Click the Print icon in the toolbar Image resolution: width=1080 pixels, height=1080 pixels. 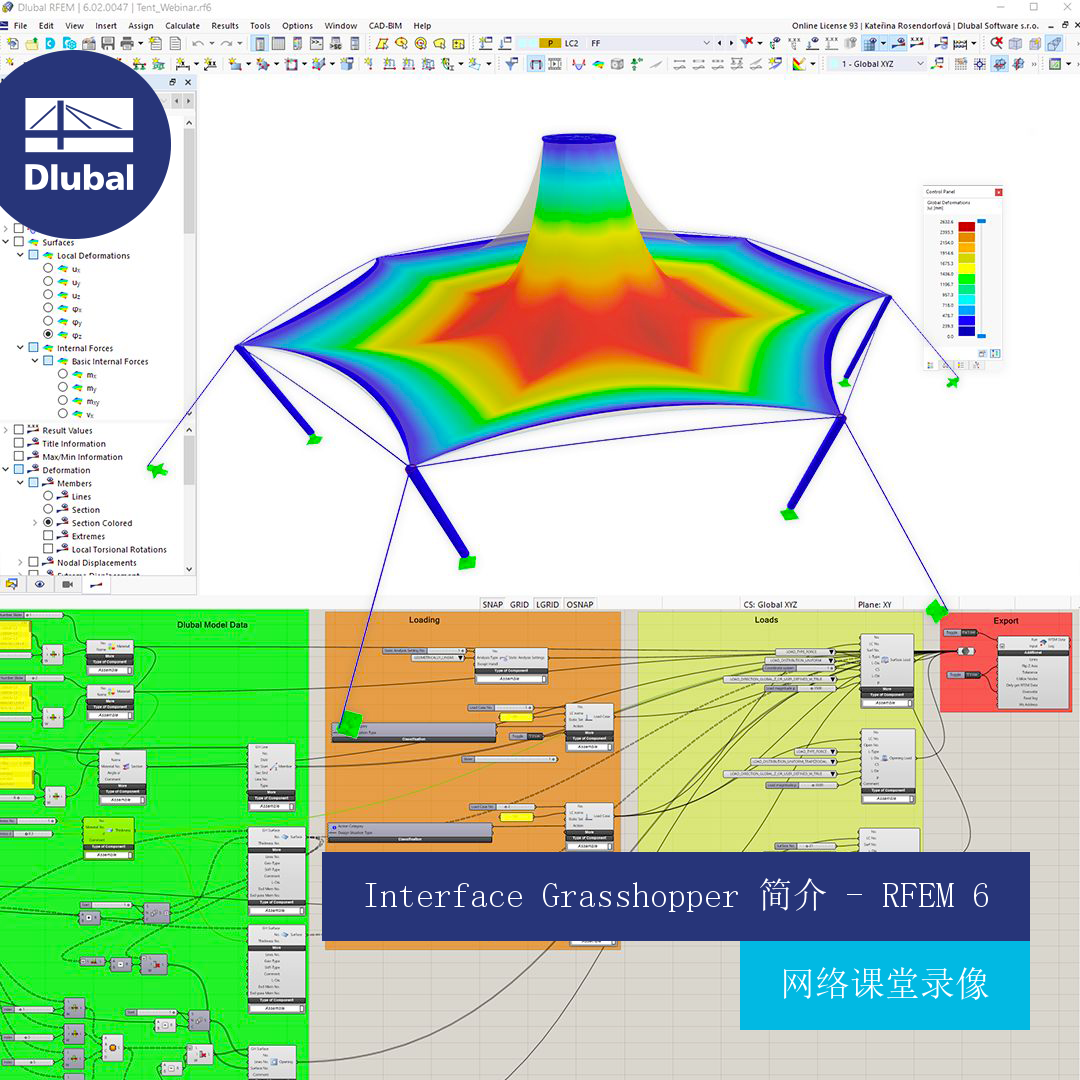pyautogui.click(x=126, y=43)
